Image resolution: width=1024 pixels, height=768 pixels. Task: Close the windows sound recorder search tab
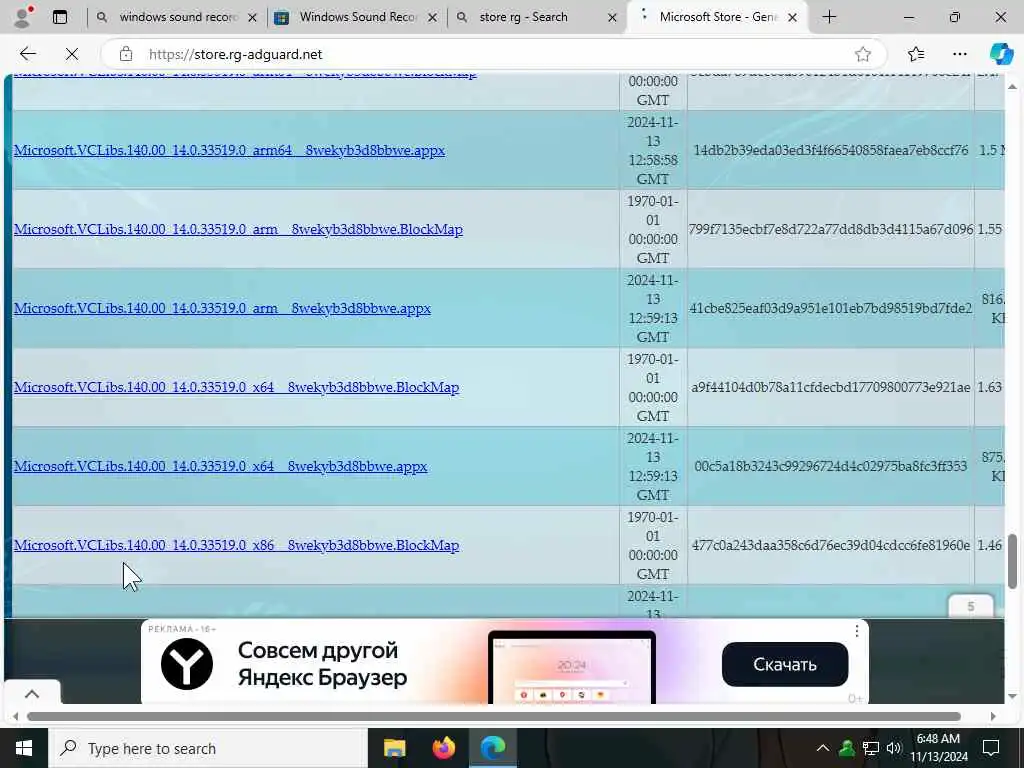pyautogui.click(x=253, y=18)
